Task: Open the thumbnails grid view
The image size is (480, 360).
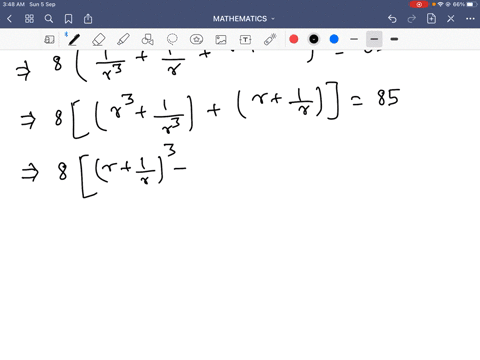Action: [x=29, y=19]
